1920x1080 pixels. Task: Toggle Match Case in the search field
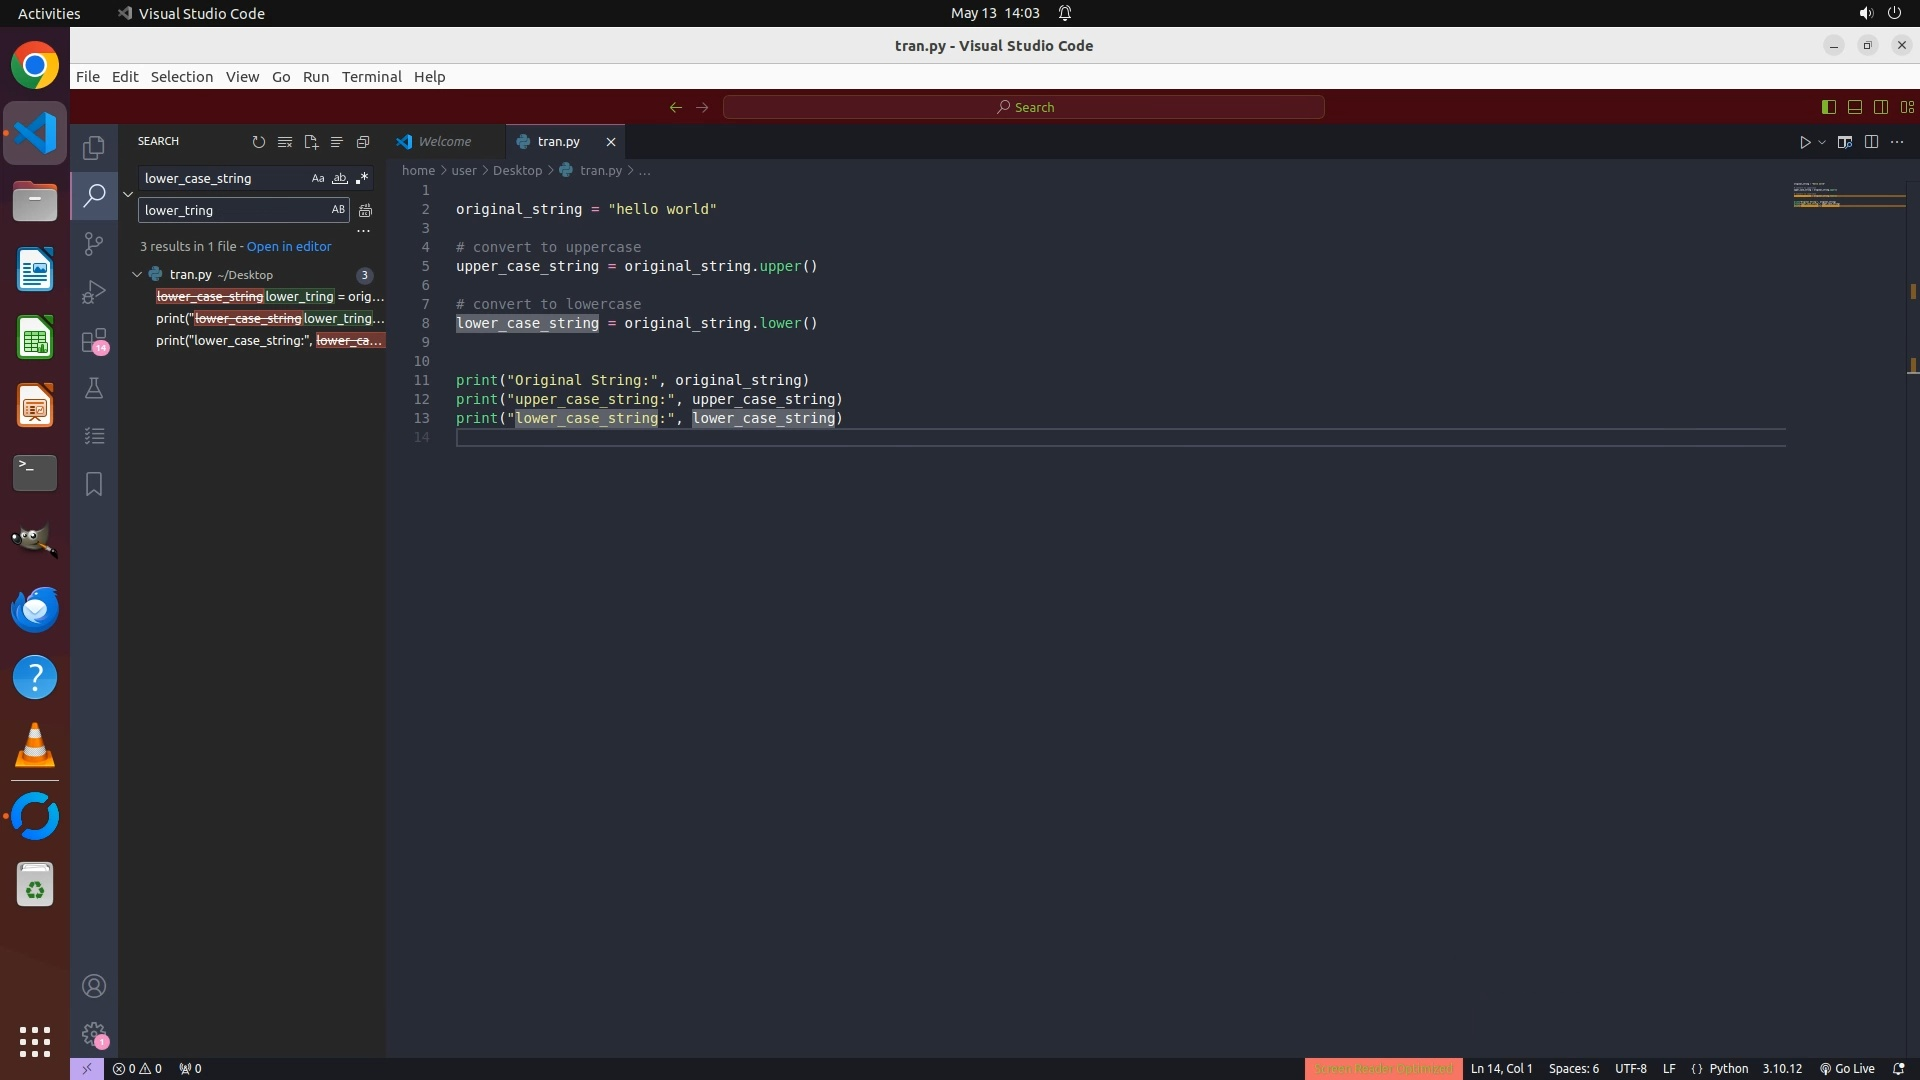[318, 178]
